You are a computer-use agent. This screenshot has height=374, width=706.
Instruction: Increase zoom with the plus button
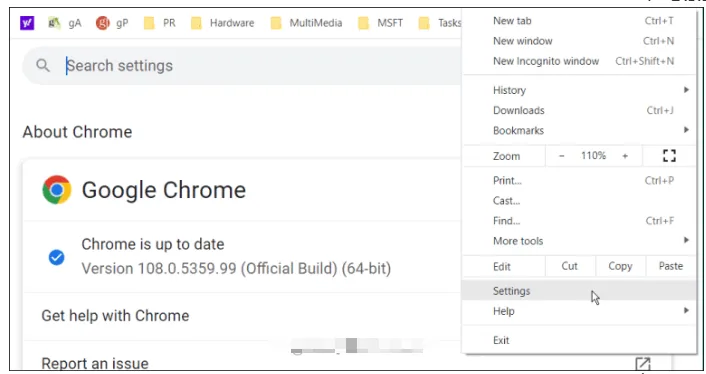pyautogui.click(x=625, y=156)
